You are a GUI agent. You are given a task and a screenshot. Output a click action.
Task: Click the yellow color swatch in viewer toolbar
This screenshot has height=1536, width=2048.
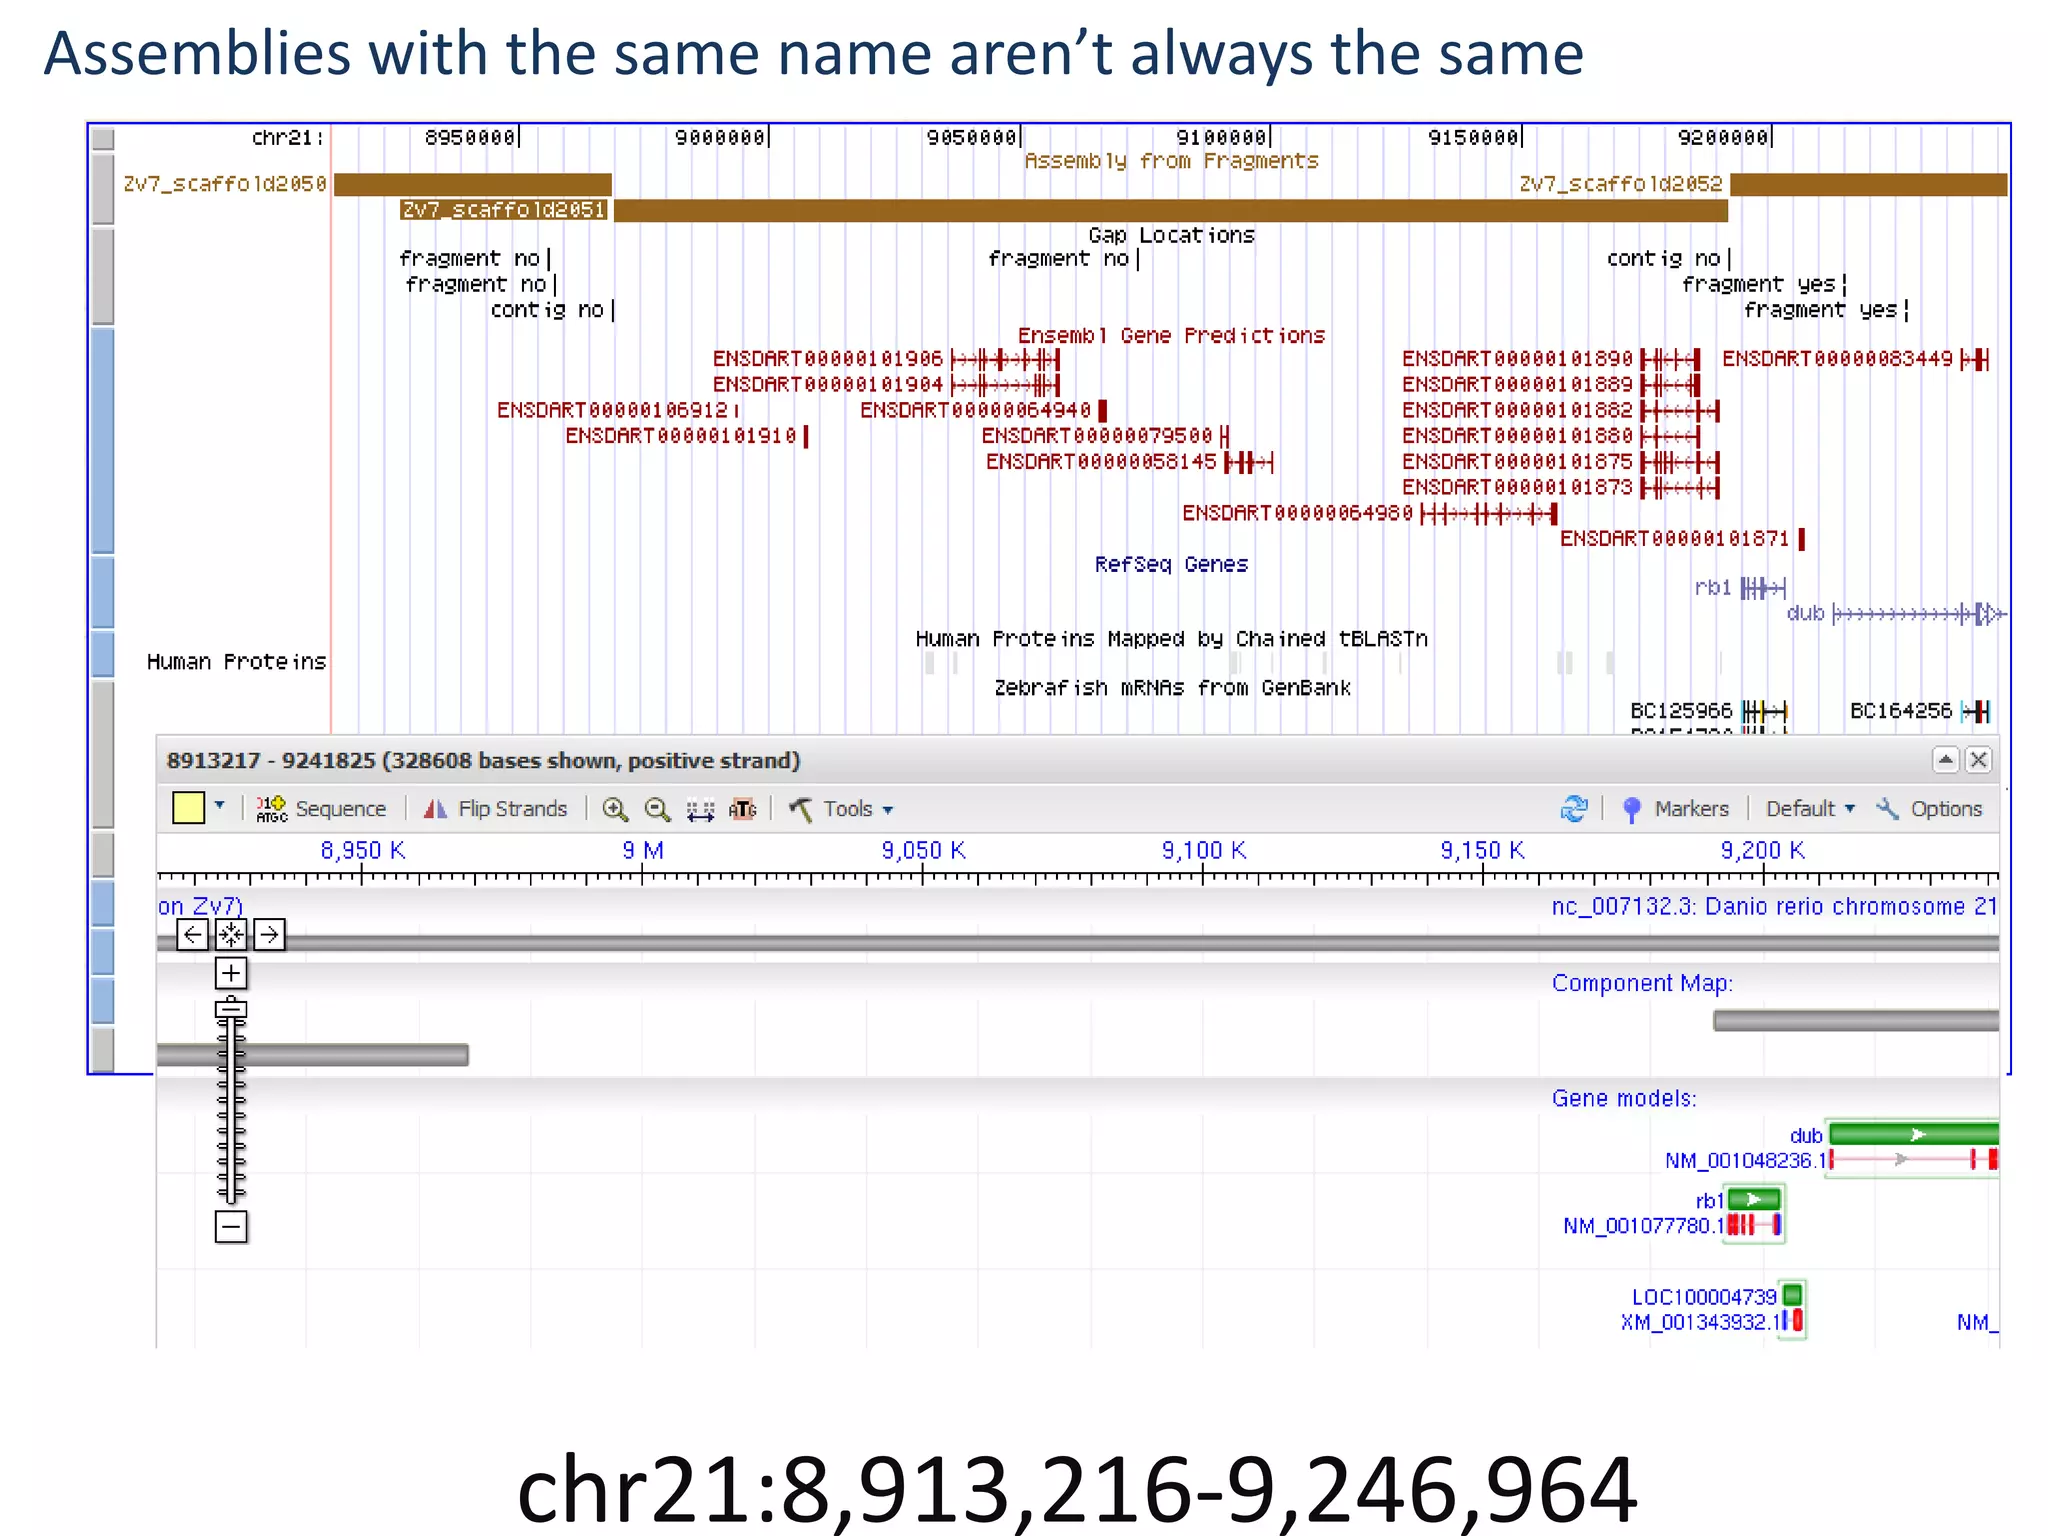188,807
